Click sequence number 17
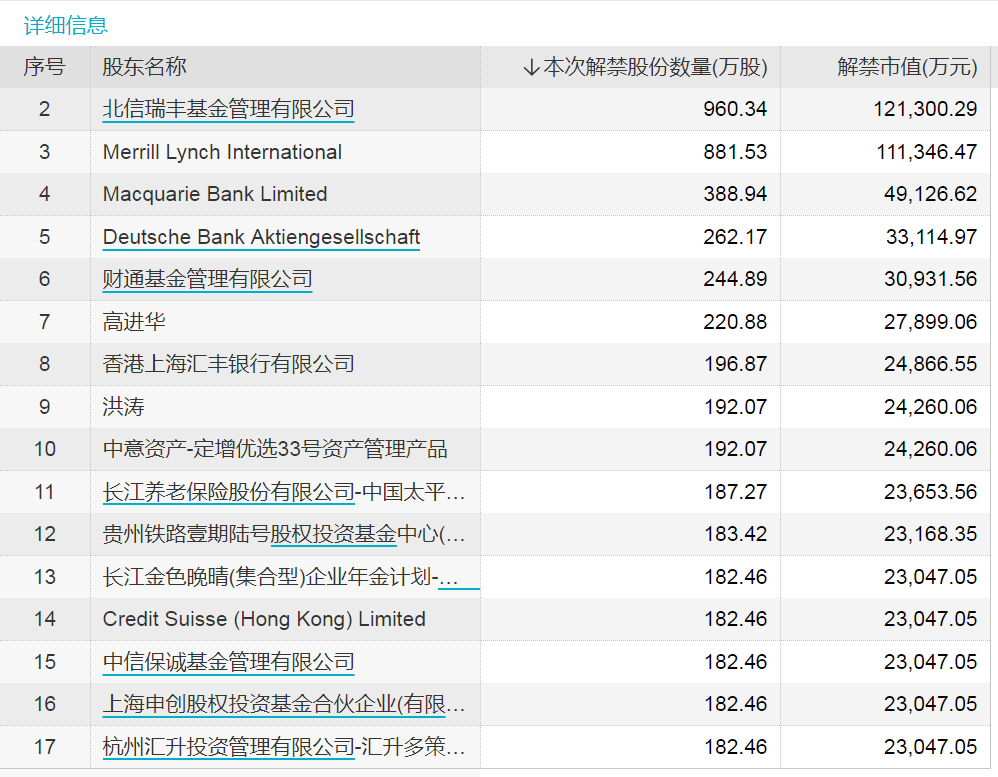Screen dimensions: 998x777 pyautogui.click(x=45, y=746)
